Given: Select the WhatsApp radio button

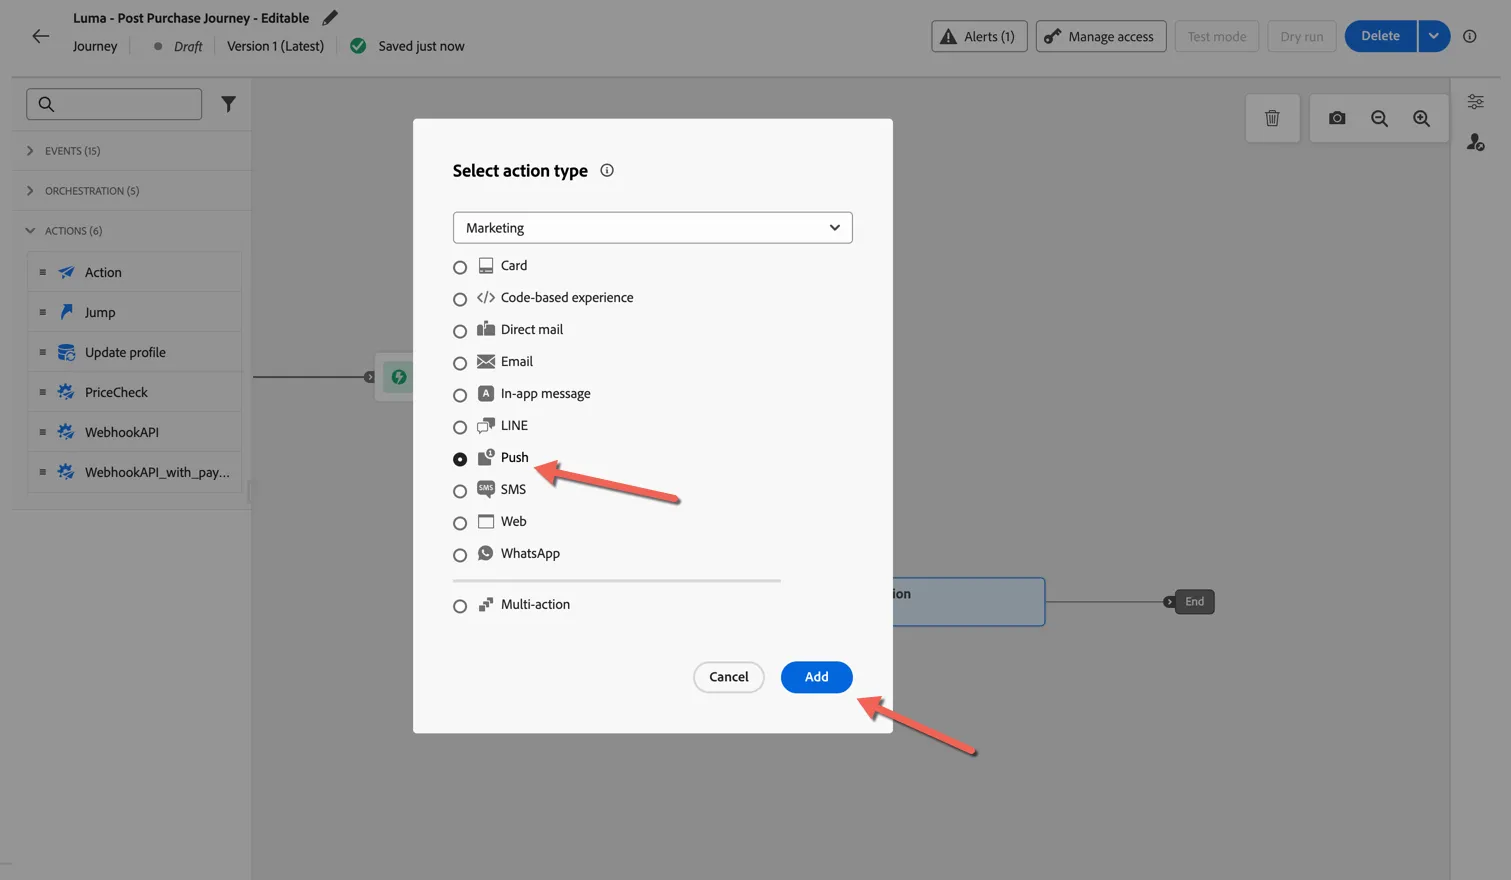Looking at the screenshot, I should pyautogui.click(x=460, y=555).
